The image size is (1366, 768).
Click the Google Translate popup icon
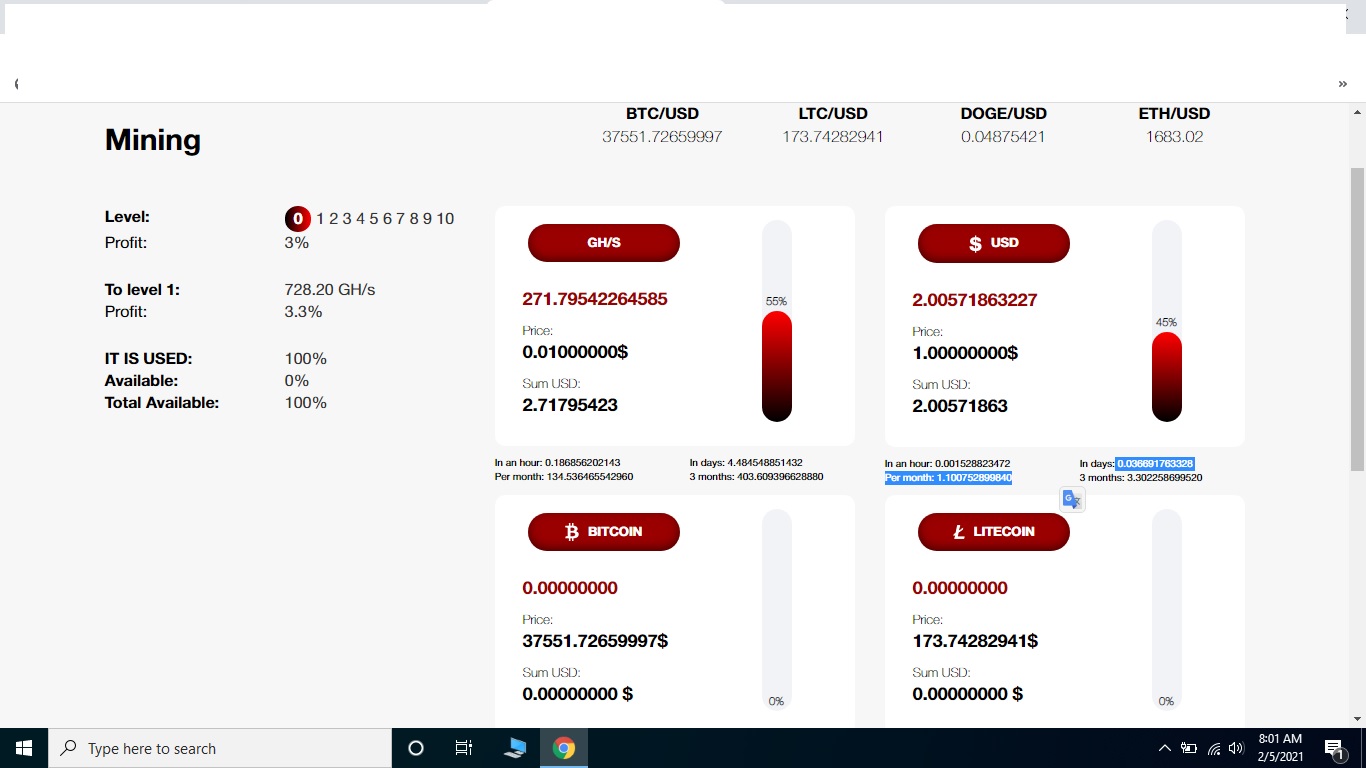click(x=1072, y=500)
